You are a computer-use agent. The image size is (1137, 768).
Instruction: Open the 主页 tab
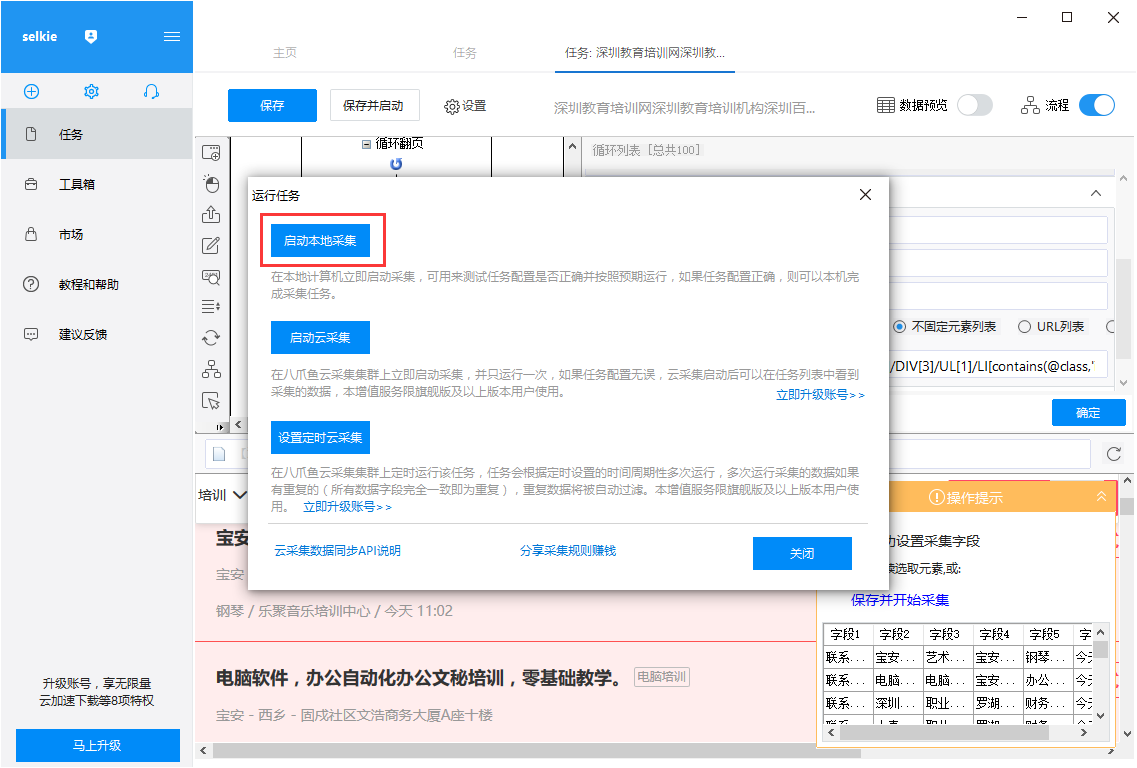point(284,53)
